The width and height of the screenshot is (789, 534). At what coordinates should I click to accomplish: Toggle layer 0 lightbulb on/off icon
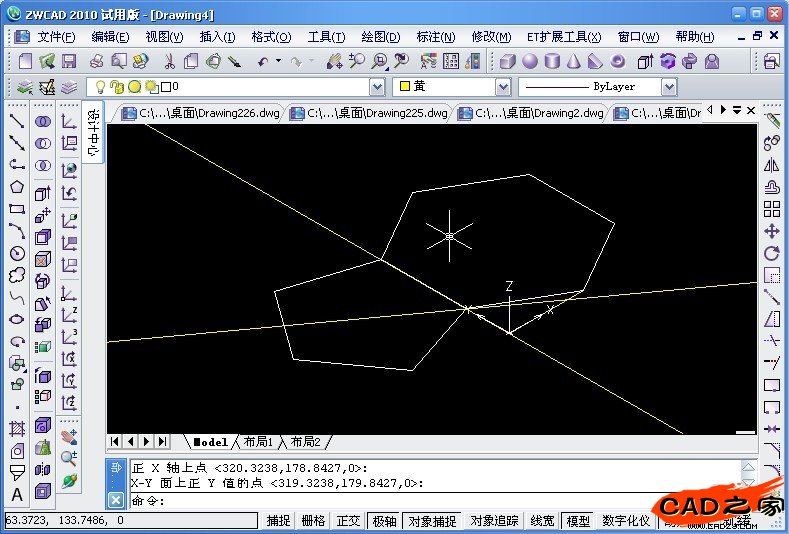click(x=101, y=87)
